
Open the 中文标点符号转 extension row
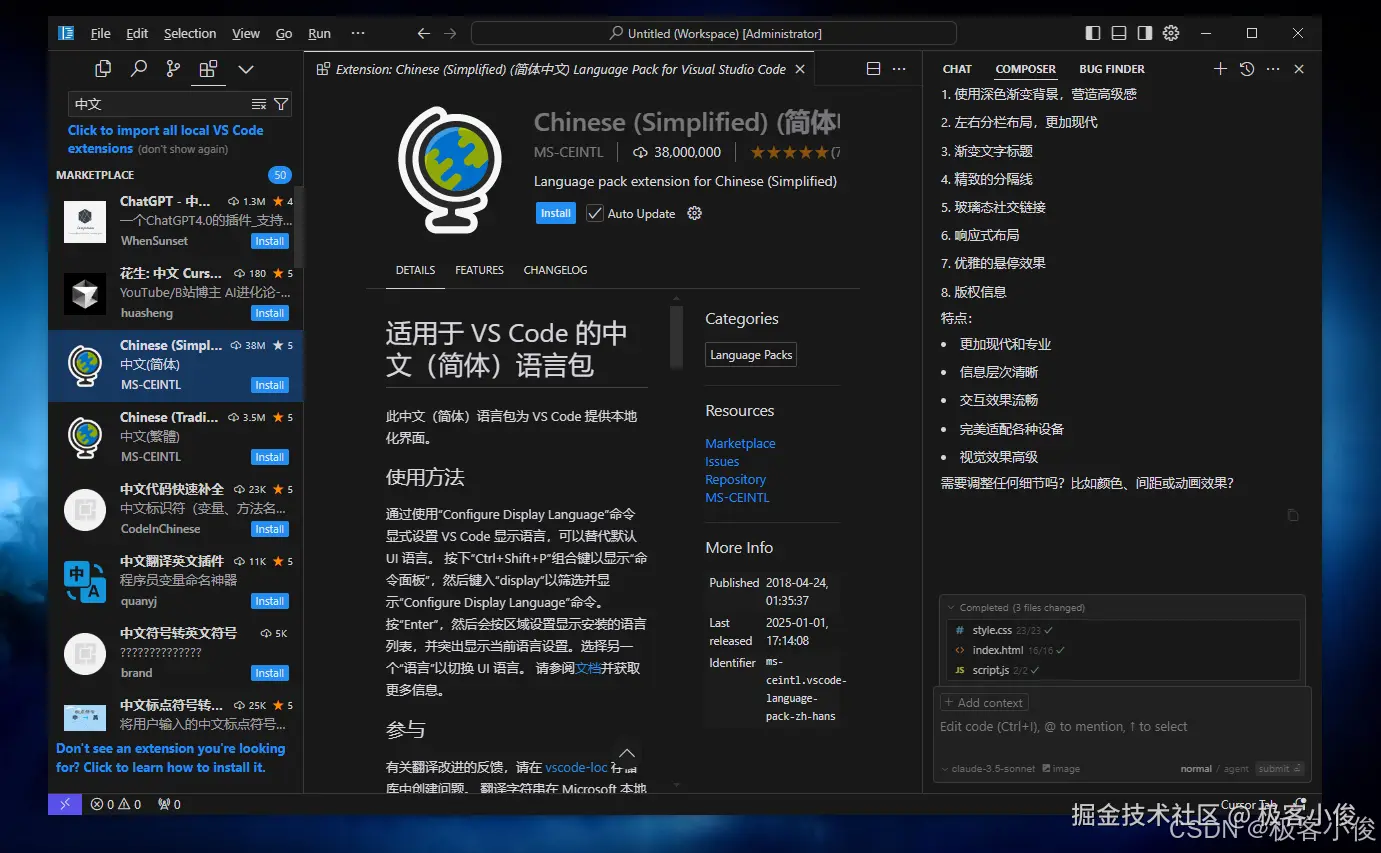point(176,714)
